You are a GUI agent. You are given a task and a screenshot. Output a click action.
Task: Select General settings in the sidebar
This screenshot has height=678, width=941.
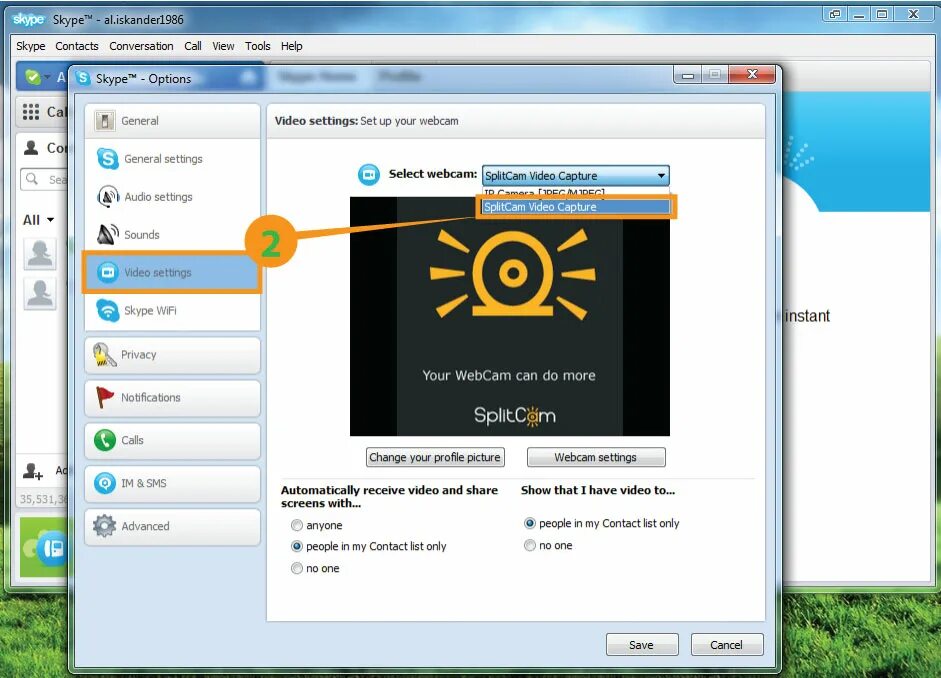pyautogui.click(x=172, y=159)
